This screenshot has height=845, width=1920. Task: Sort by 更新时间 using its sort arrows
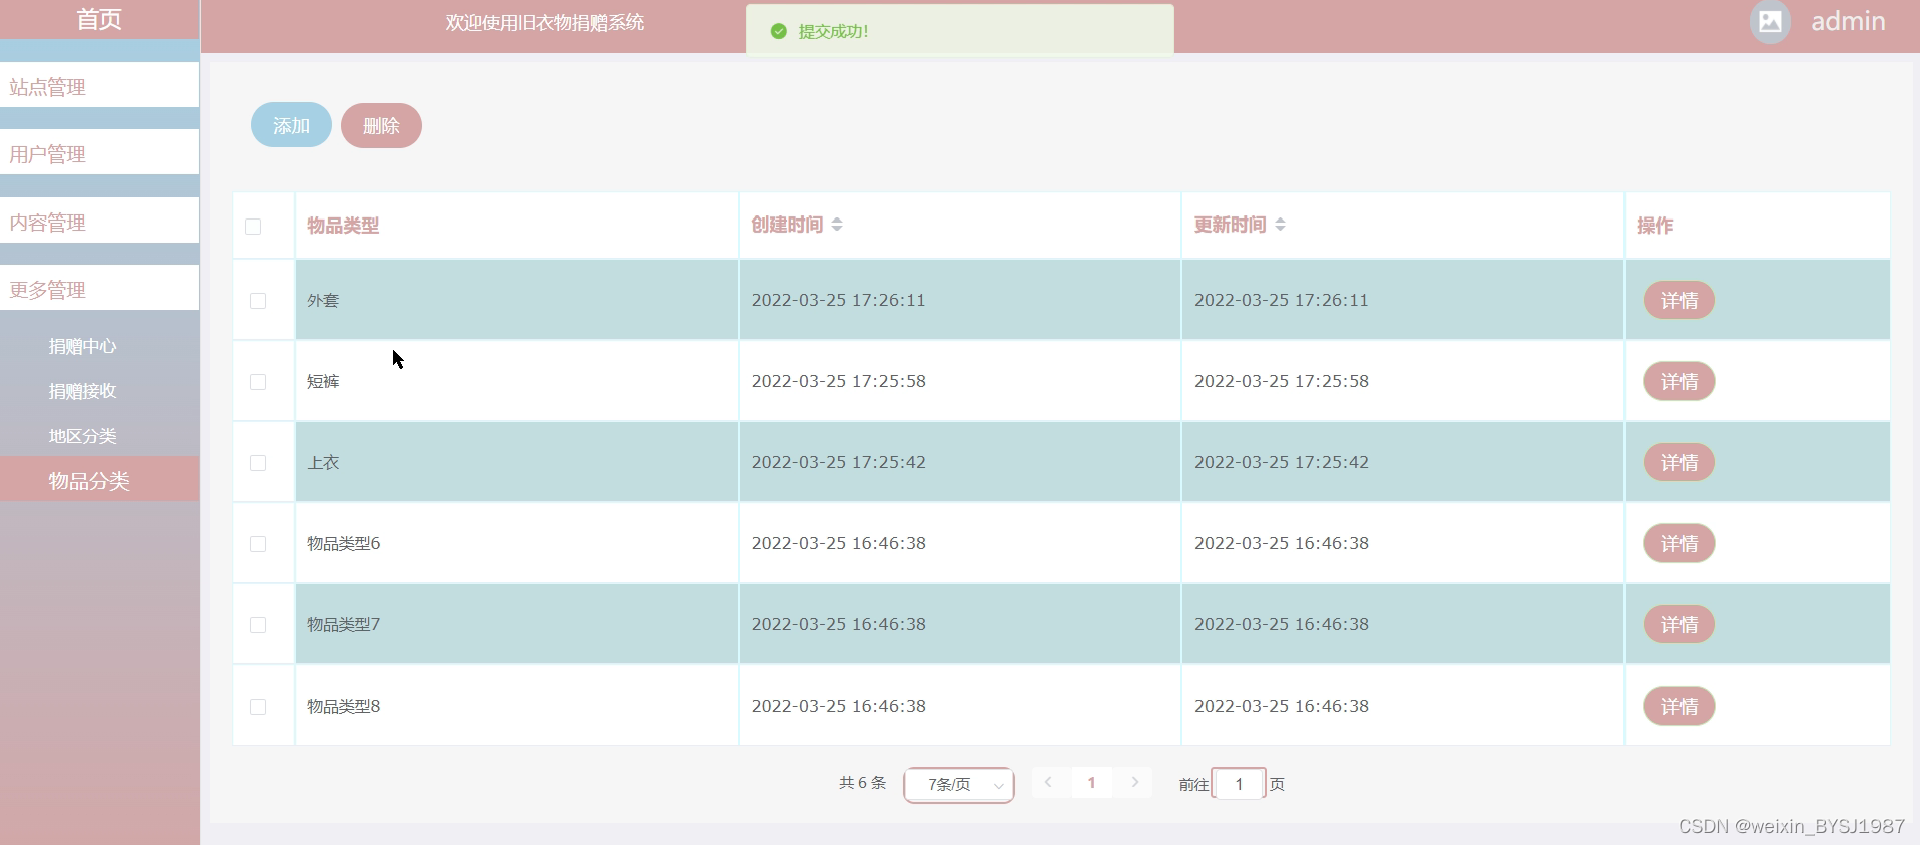tap(1280, 224)
